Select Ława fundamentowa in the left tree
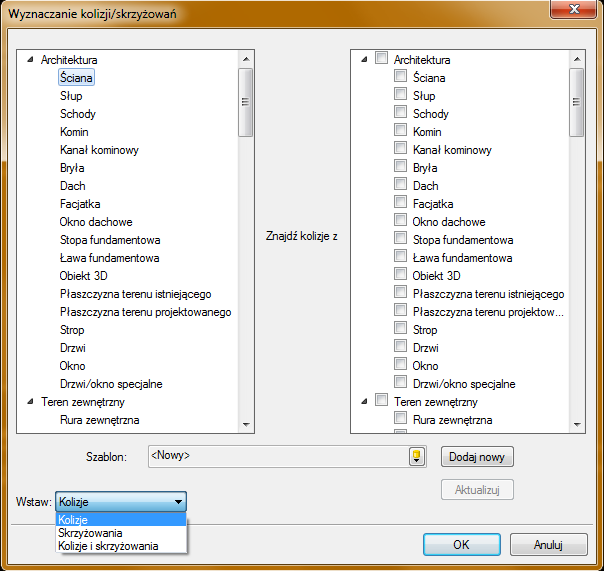The height and width of the screenshot is (571, 604). click(109, 258)
